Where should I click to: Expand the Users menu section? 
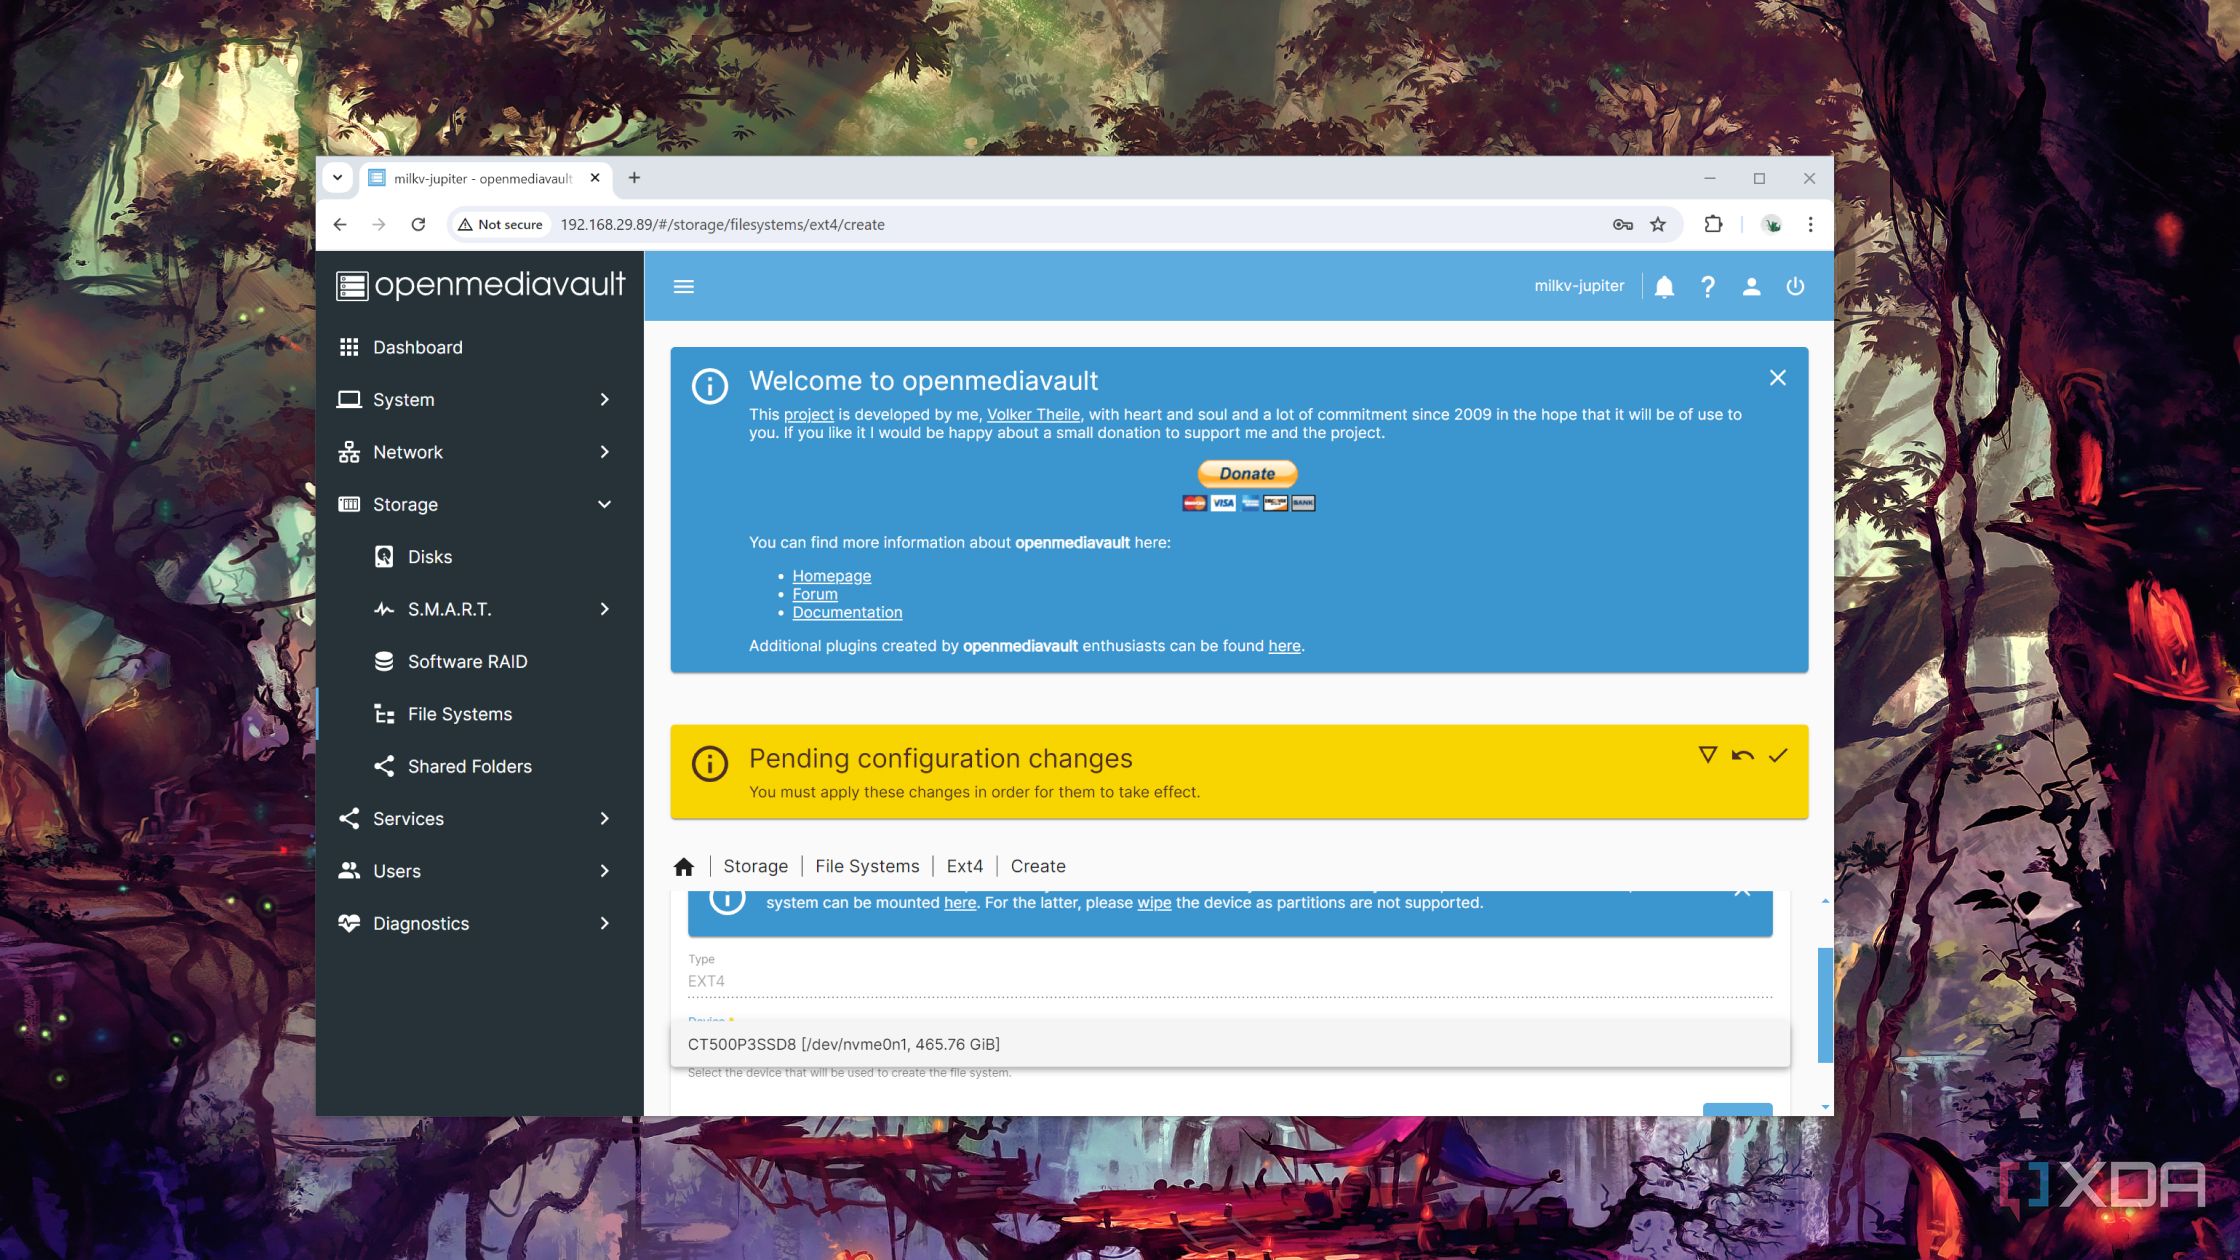point(479,871)
